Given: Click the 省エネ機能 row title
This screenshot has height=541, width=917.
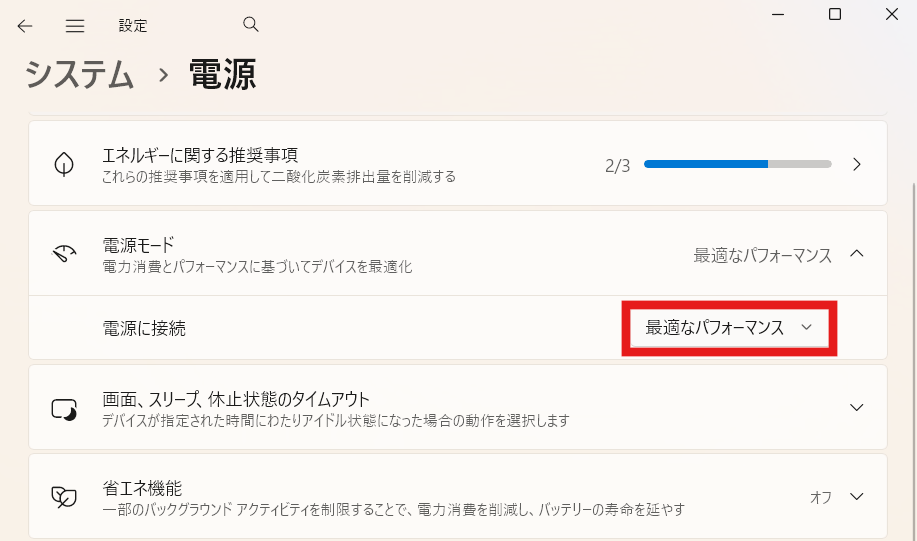Looking at the screenshot, I should [142, 488].
